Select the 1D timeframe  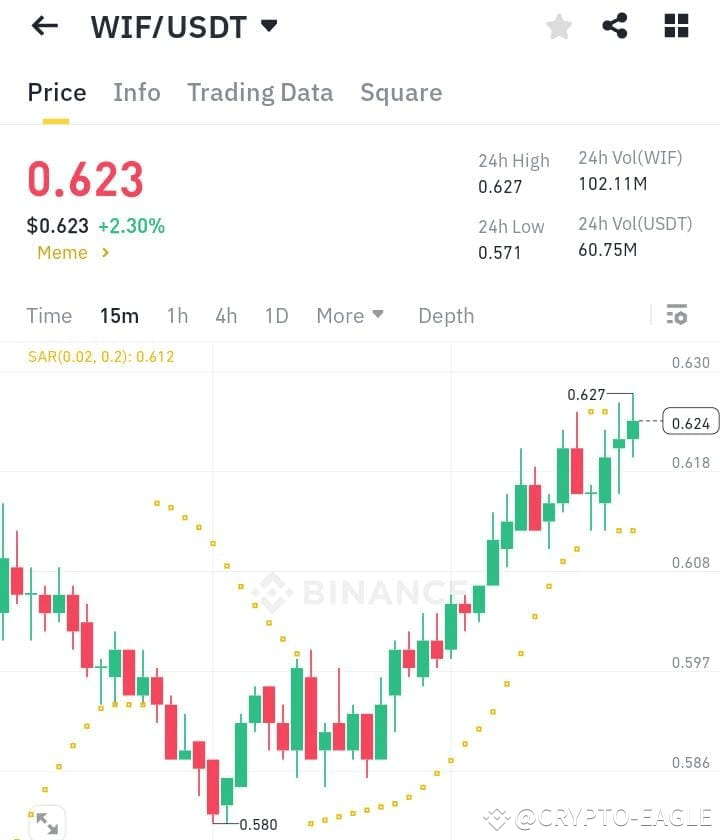click(274, 315)
